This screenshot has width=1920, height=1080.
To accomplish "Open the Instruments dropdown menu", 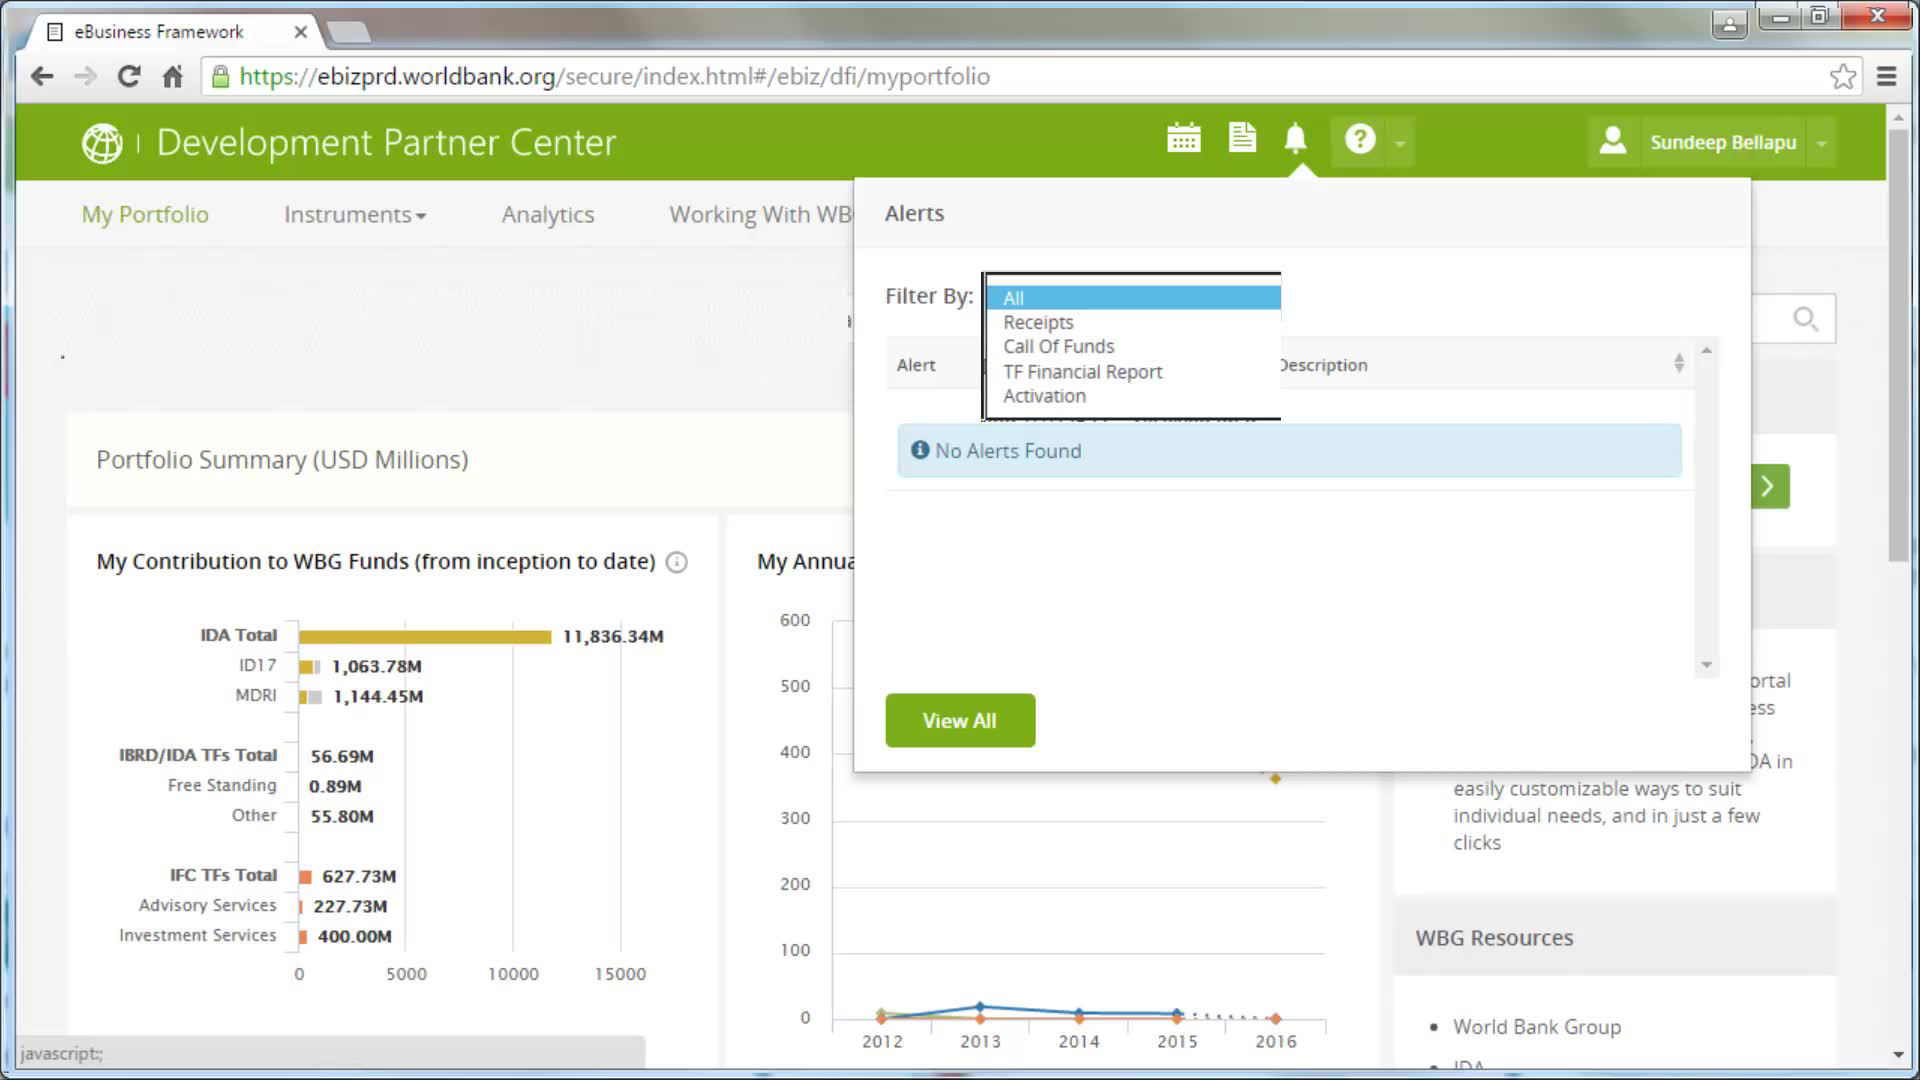I will [355, 215].
